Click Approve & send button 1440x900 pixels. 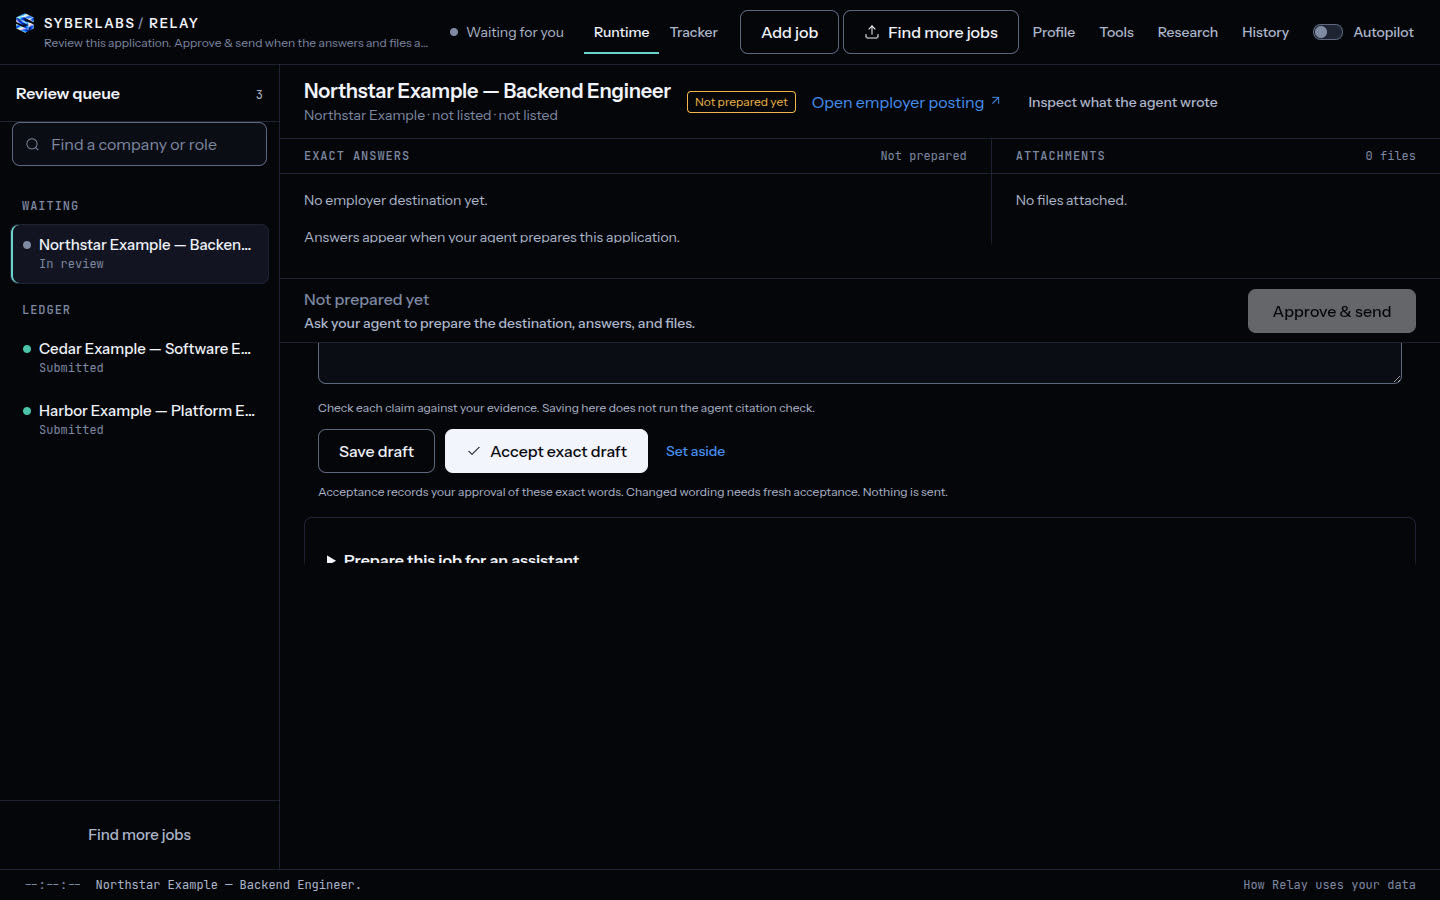[x=1331, y=311]
